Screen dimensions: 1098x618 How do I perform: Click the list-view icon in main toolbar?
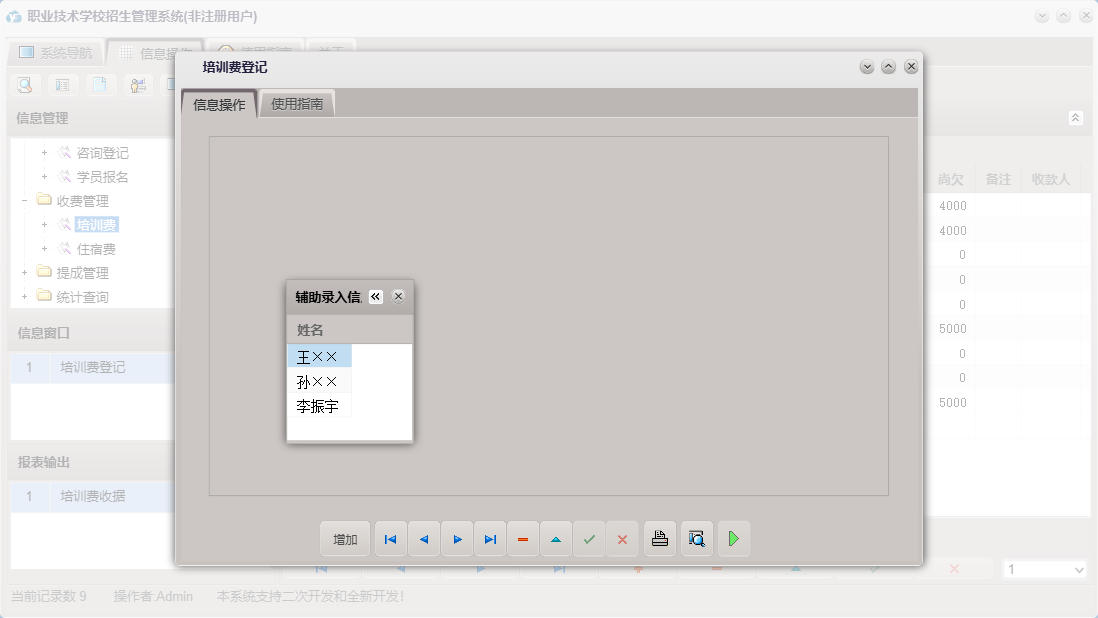(x=62, y=85)
